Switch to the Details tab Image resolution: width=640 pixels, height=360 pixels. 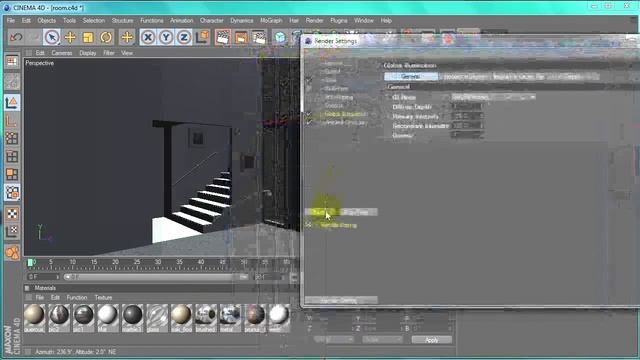[x=573, y=76]
